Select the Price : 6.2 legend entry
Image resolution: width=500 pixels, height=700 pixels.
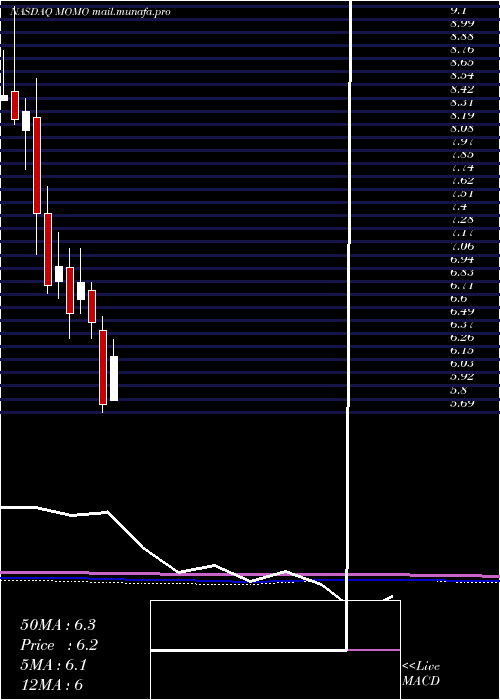(x=59, y=645)
